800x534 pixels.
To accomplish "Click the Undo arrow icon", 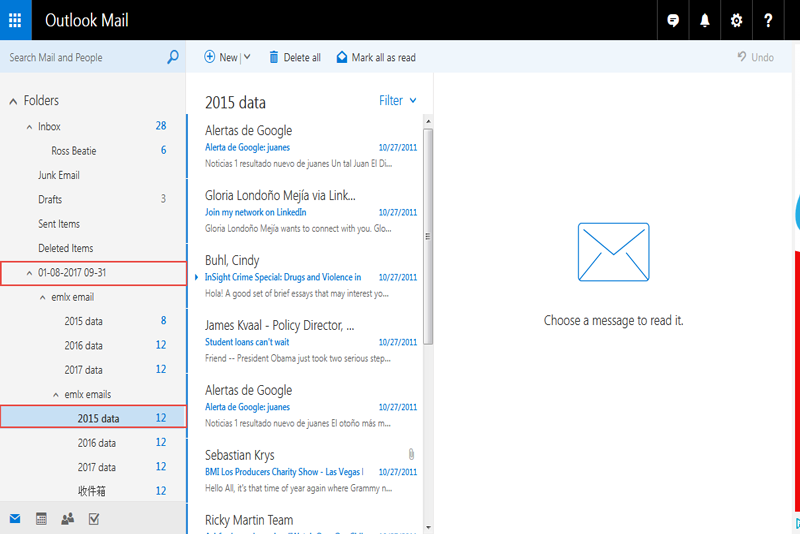I will coord(742,57).
